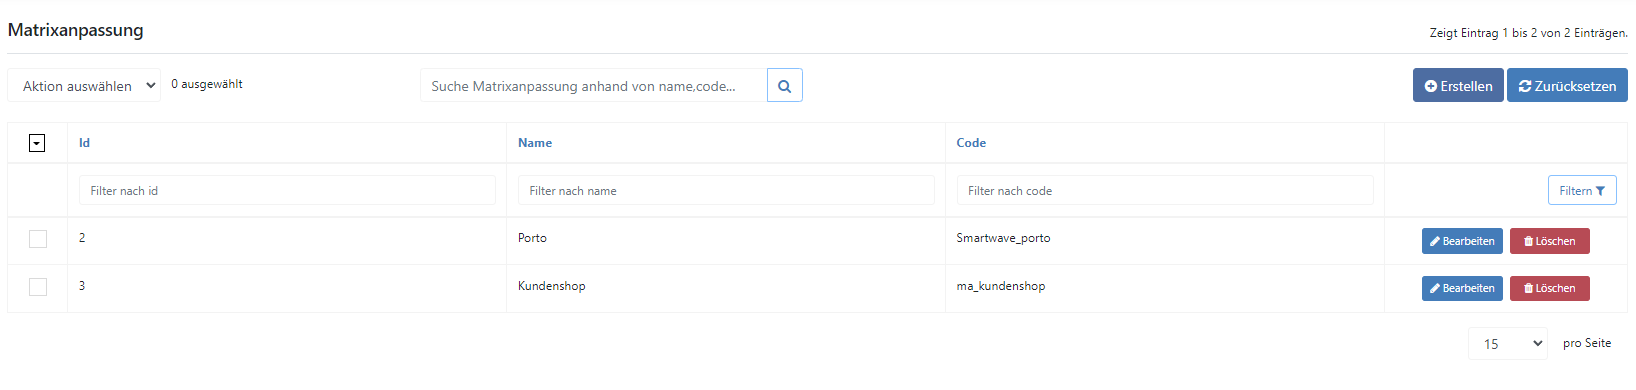This screenshot has height=390, width=1636.
Task: Click into the Filter nach code field
Action: (x=1165, y=191)
